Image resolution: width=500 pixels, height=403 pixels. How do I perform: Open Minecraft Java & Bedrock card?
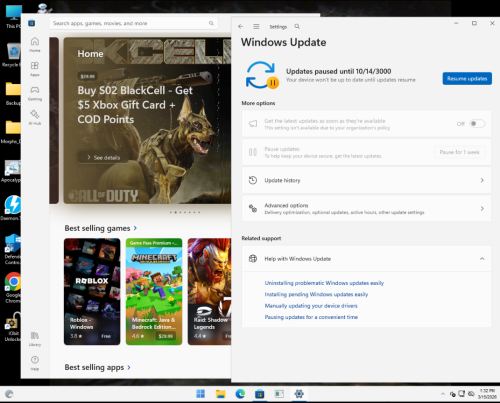pyautogui.click(x=154, y=291)
